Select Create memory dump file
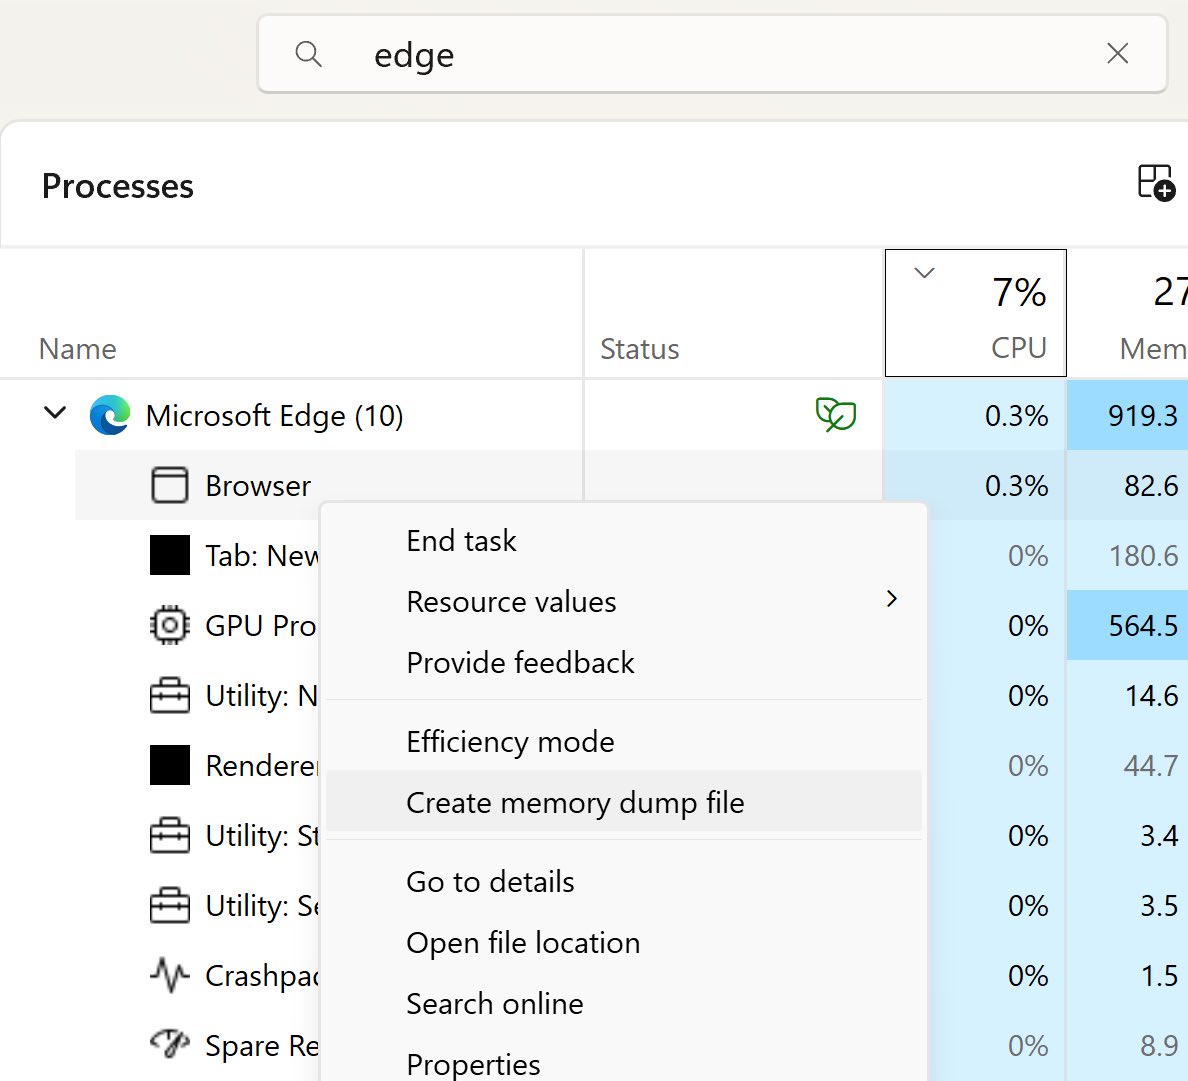Image resolution: width=1188 pixels, height=1081 pixels. tap(624, 802)
